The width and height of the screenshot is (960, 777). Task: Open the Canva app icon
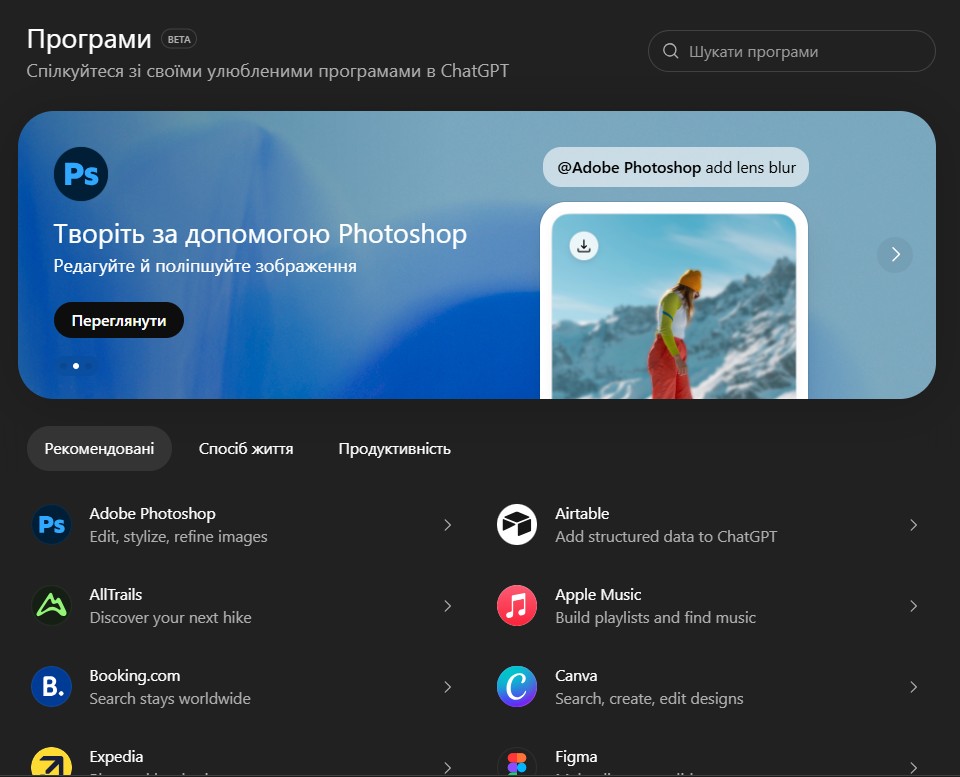click(x=517, y=686)
